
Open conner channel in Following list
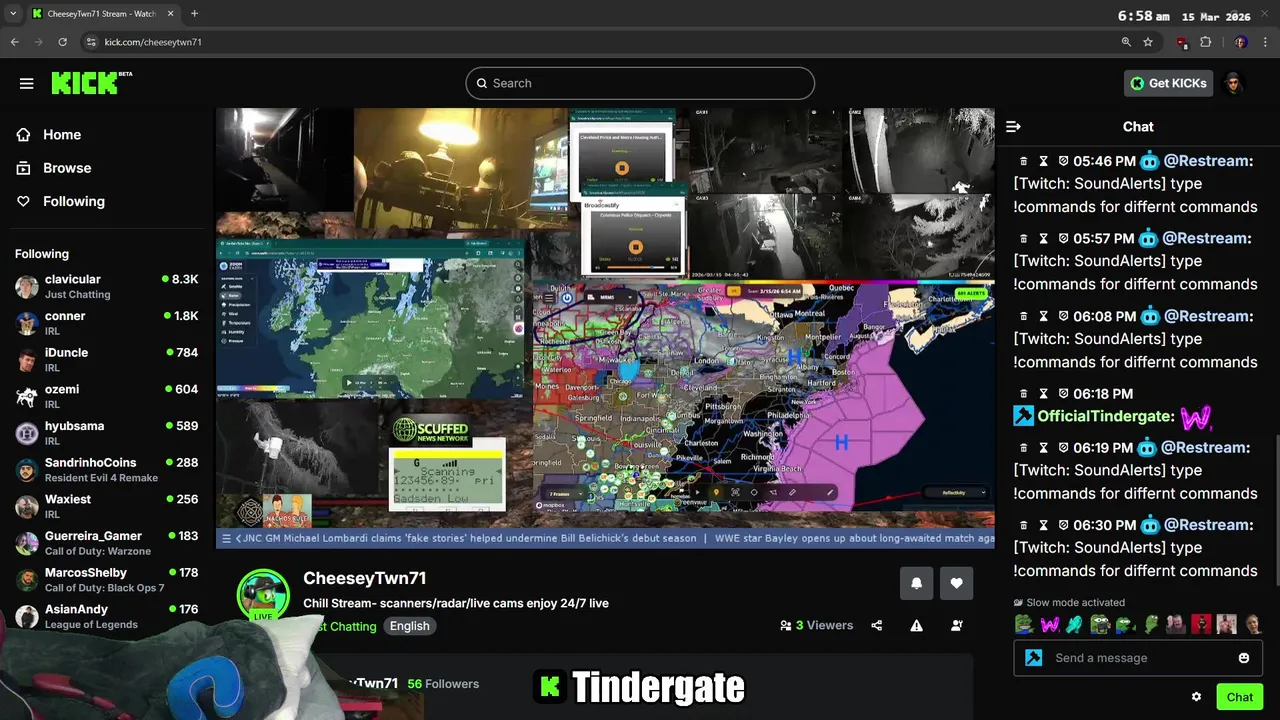tap(106, 323)
